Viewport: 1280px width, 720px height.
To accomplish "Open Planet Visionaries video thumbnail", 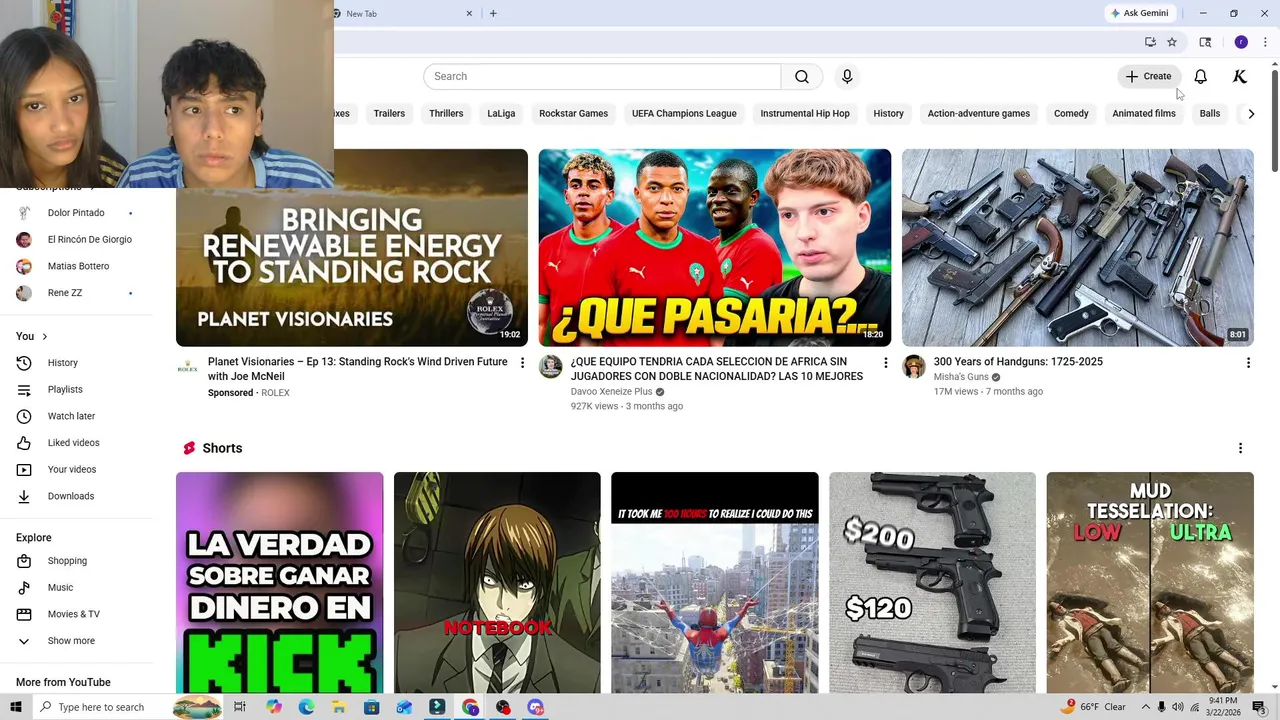I will point(352,247).
